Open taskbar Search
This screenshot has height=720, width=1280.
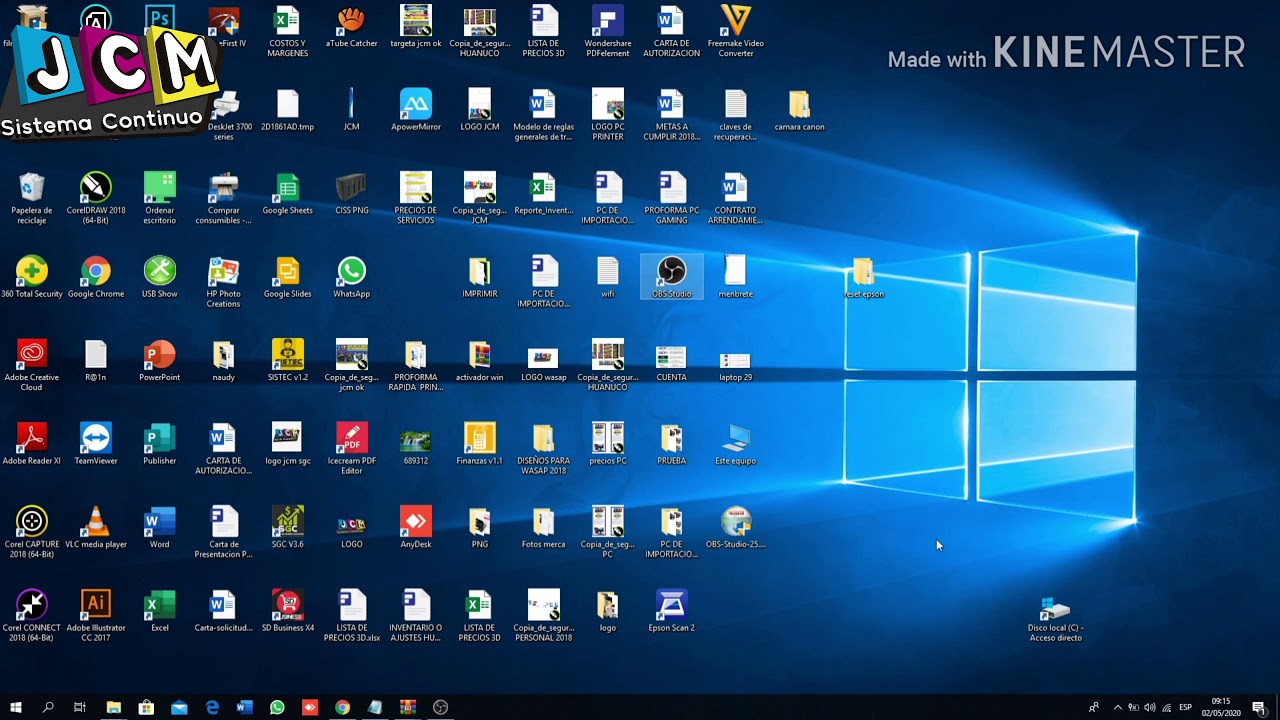pos(48,707)
